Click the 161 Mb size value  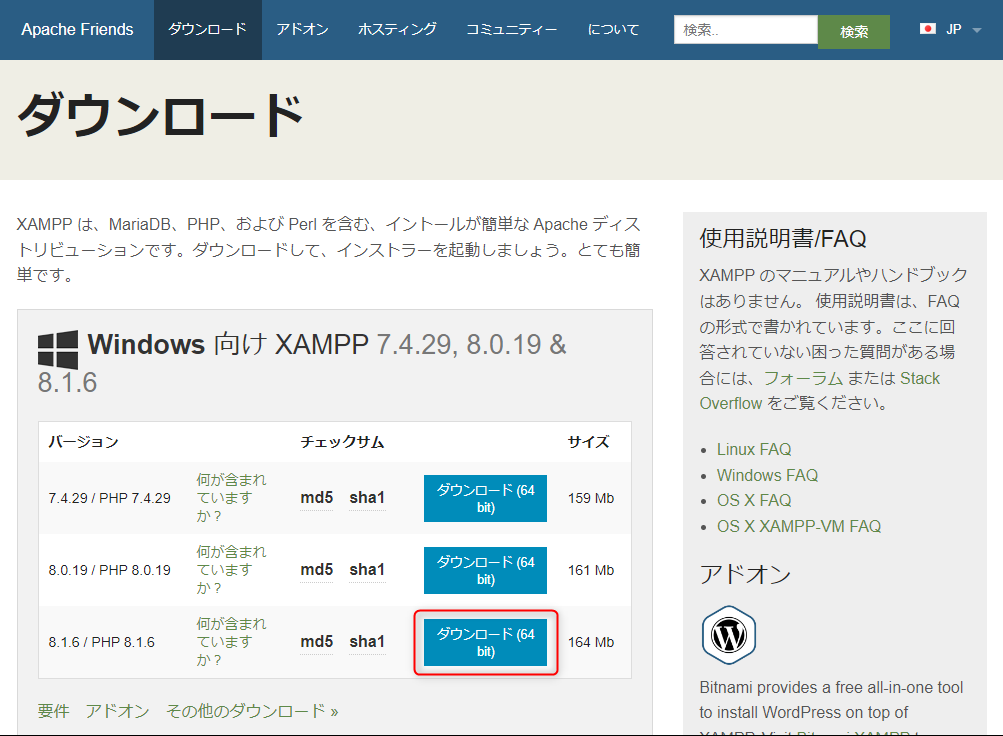(590, 570)
